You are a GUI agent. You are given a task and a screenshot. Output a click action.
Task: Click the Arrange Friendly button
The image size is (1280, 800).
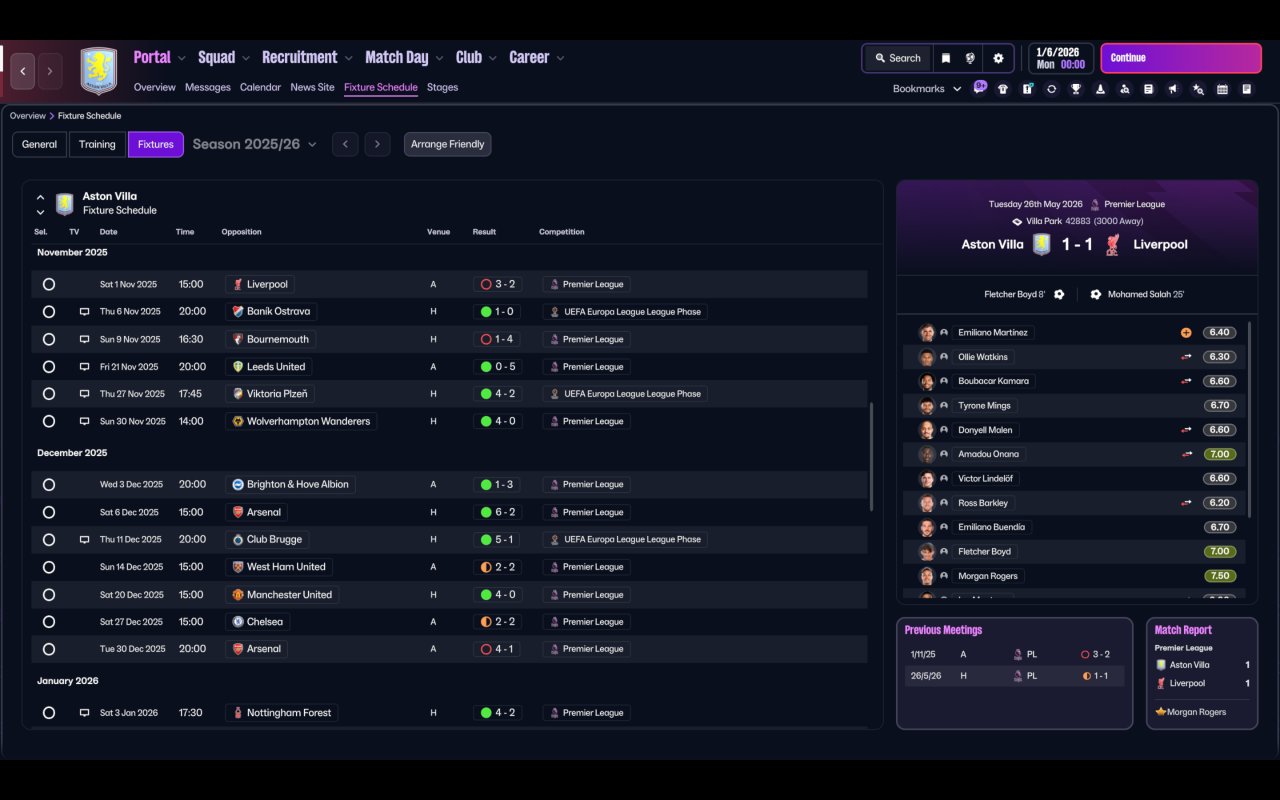(447, 144)
